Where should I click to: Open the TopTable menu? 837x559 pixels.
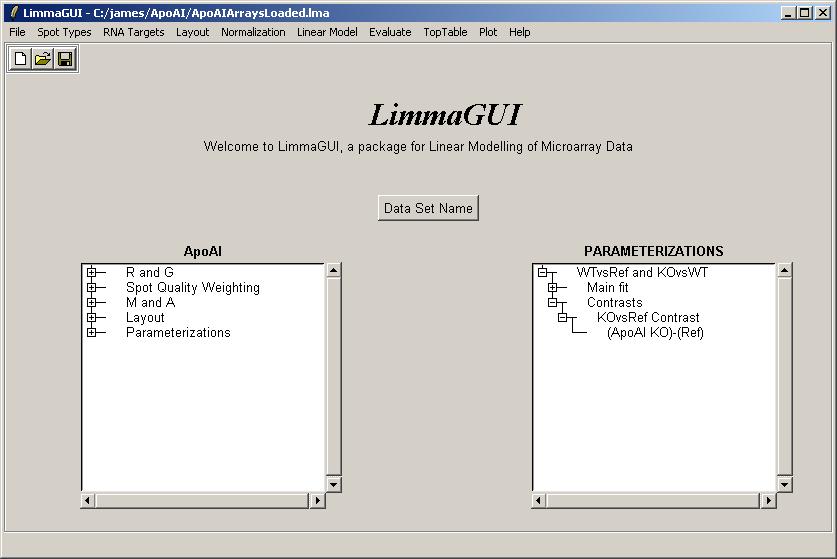point(445,32)
